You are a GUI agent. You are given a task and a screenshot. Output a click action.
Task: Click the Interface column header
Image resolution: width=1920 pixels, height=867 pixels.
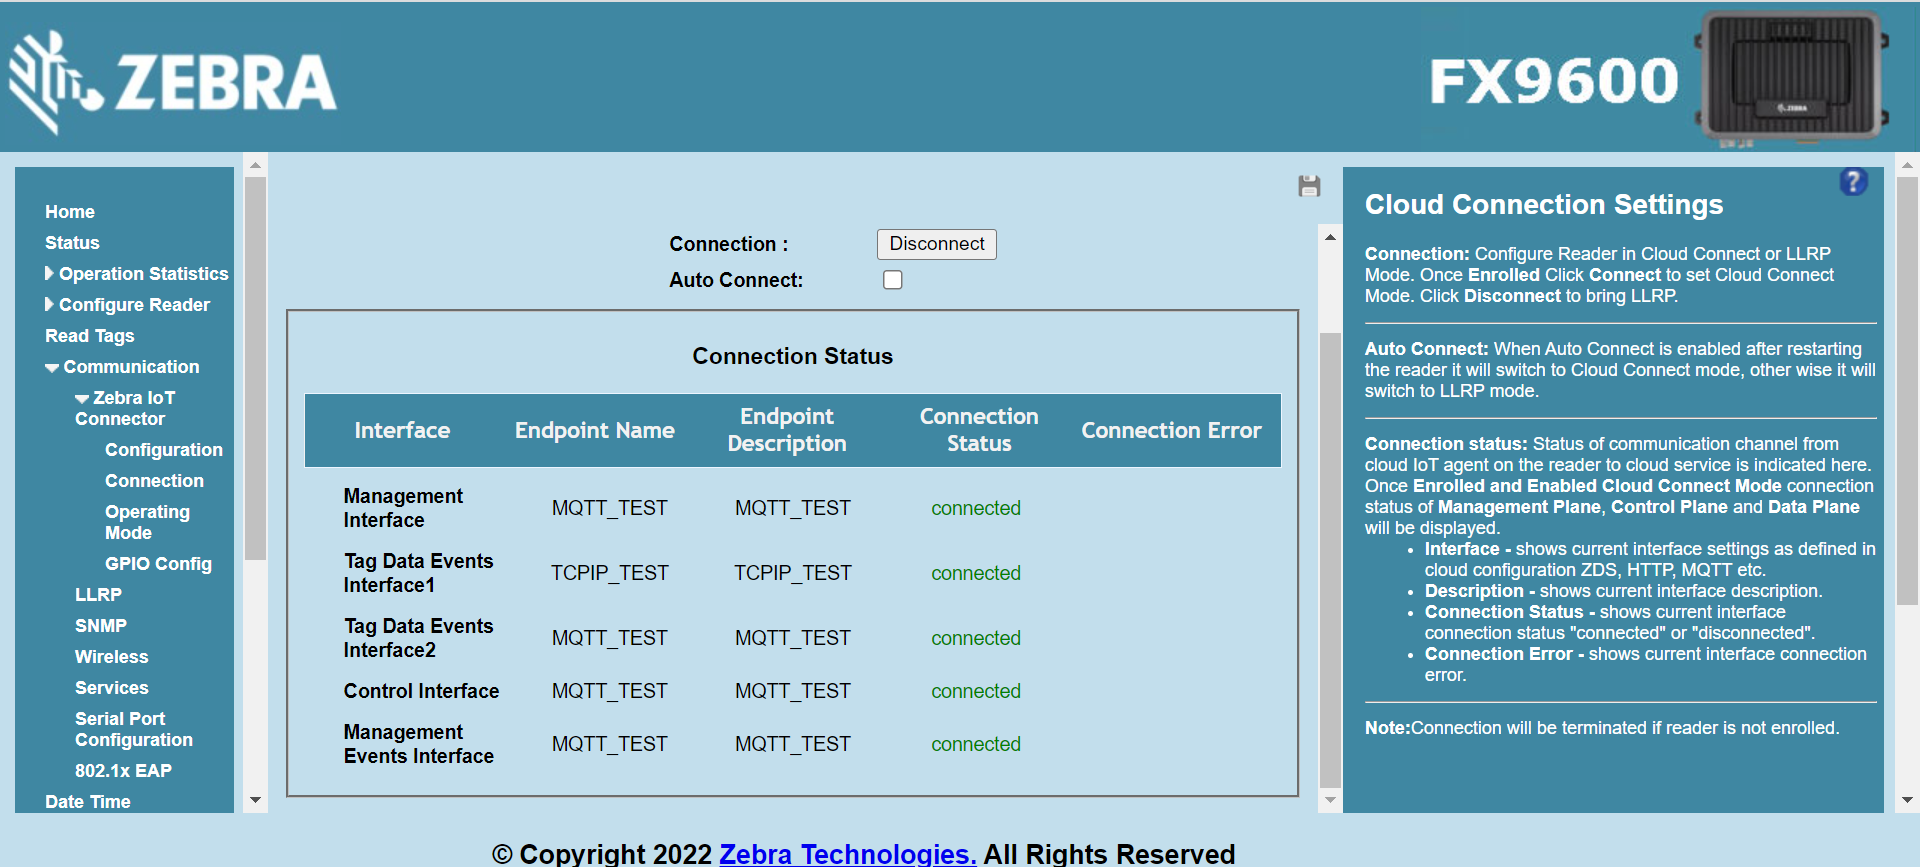[x=402, y=430]
